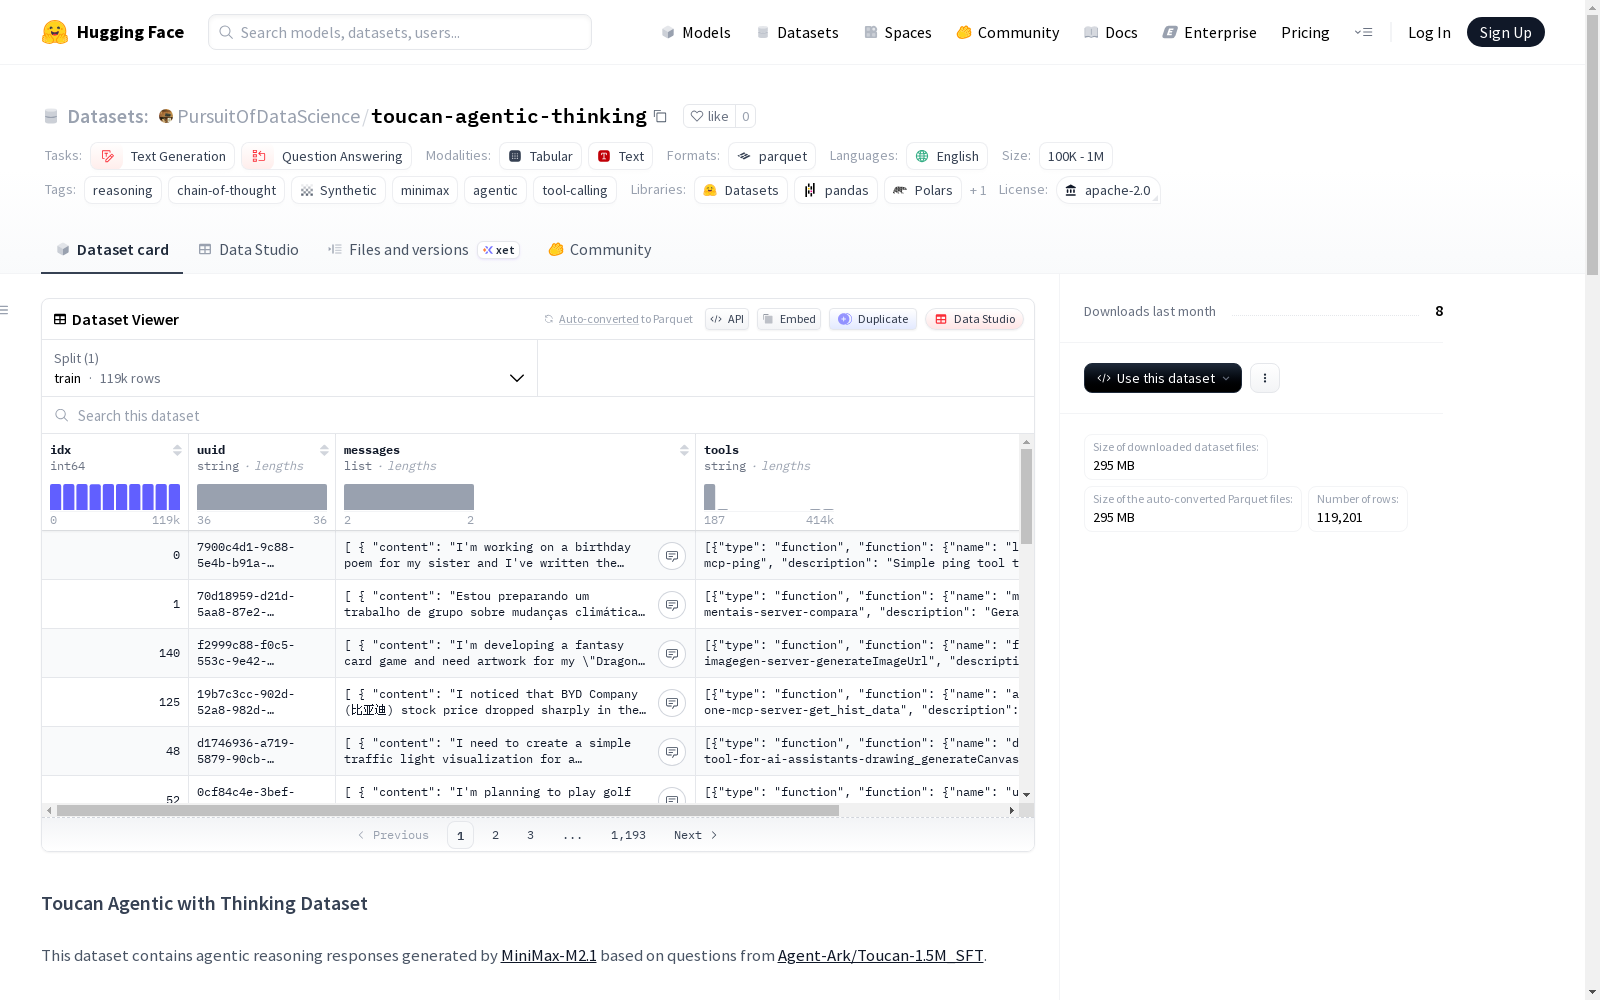
Task: Select the Question Answering task tag
Action: pos(326,156)
